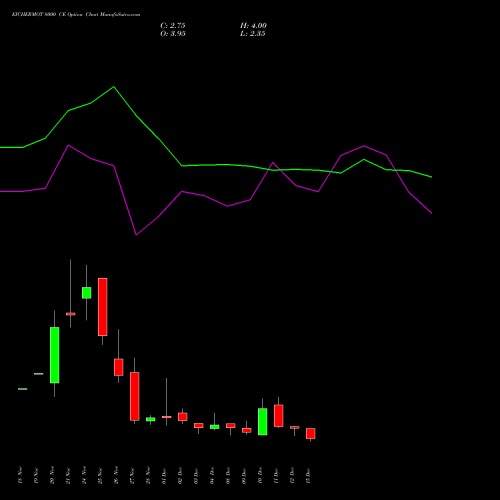Viewport: 500px width, 500px height.
Task: Select the 12 Dec date label
Action: tap(292, 475)
